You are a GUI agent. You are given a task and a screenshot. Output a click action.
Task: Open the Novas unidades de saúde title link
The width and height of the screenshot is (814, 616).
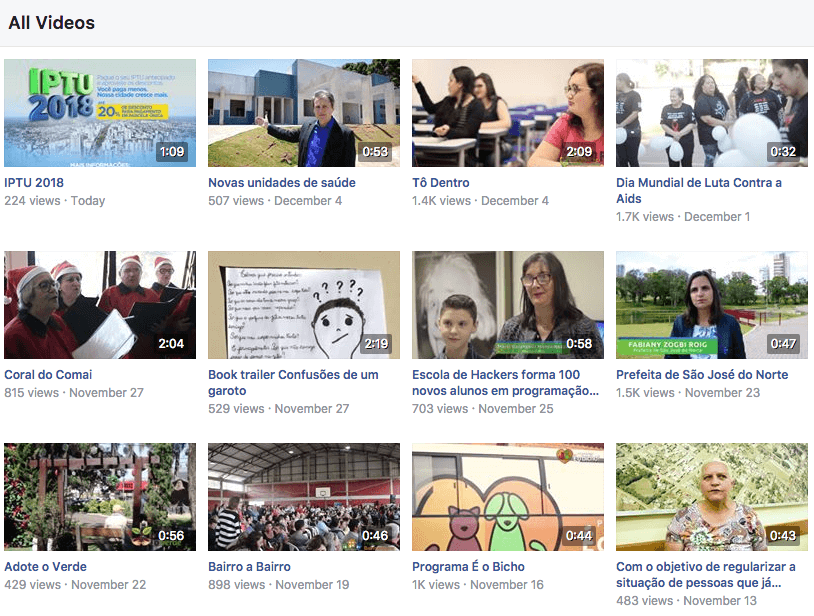282,183
